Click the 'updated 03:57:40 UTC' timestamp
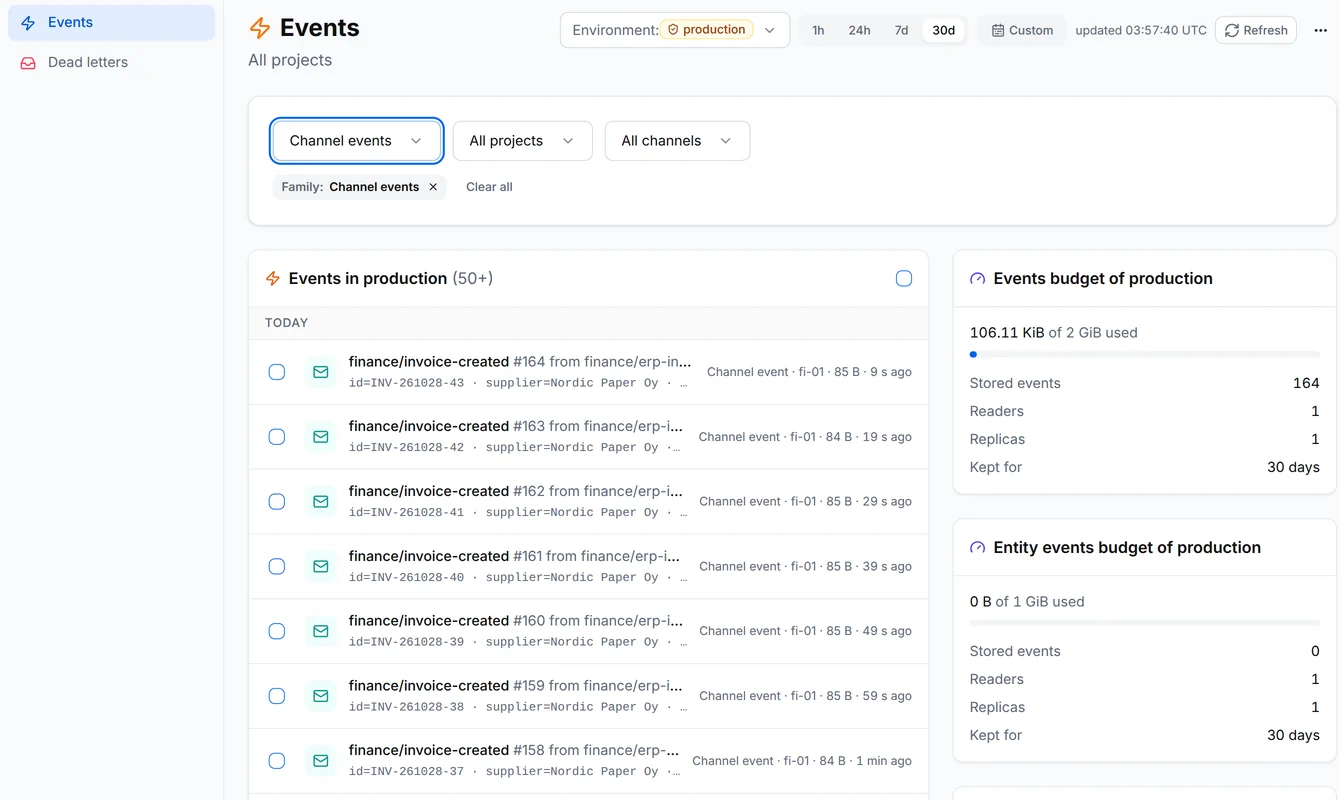This screenshot has width=1340, height=800. point(1141,30)
